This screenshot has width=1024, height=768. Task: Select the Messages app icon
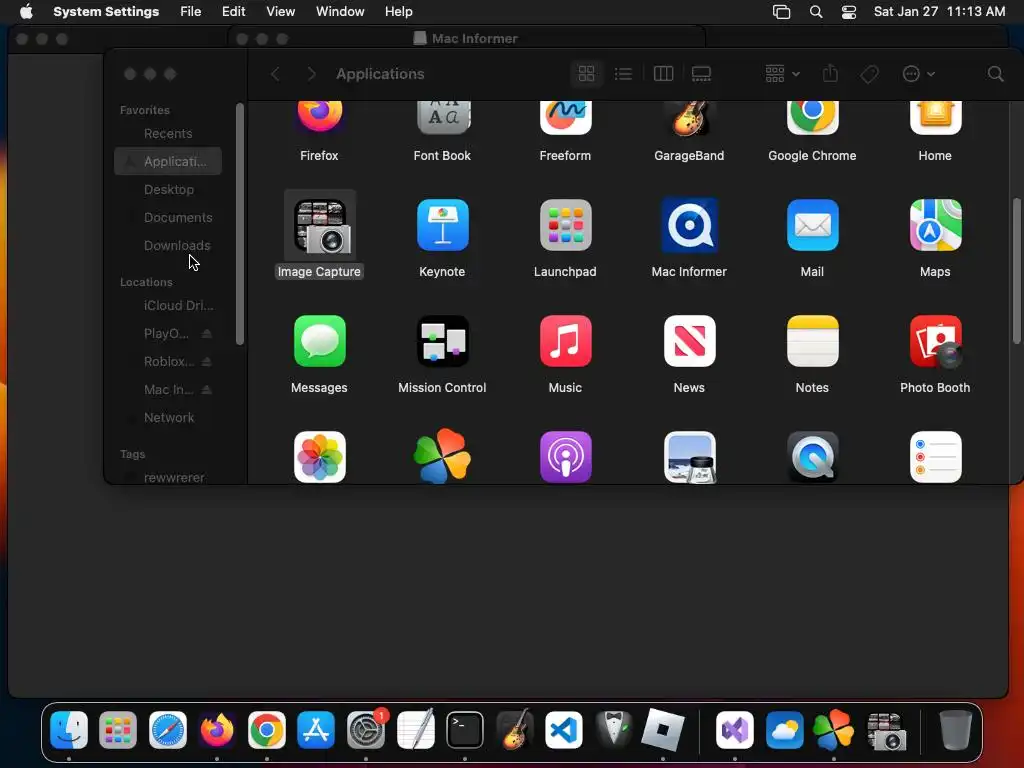coord(319,342)
